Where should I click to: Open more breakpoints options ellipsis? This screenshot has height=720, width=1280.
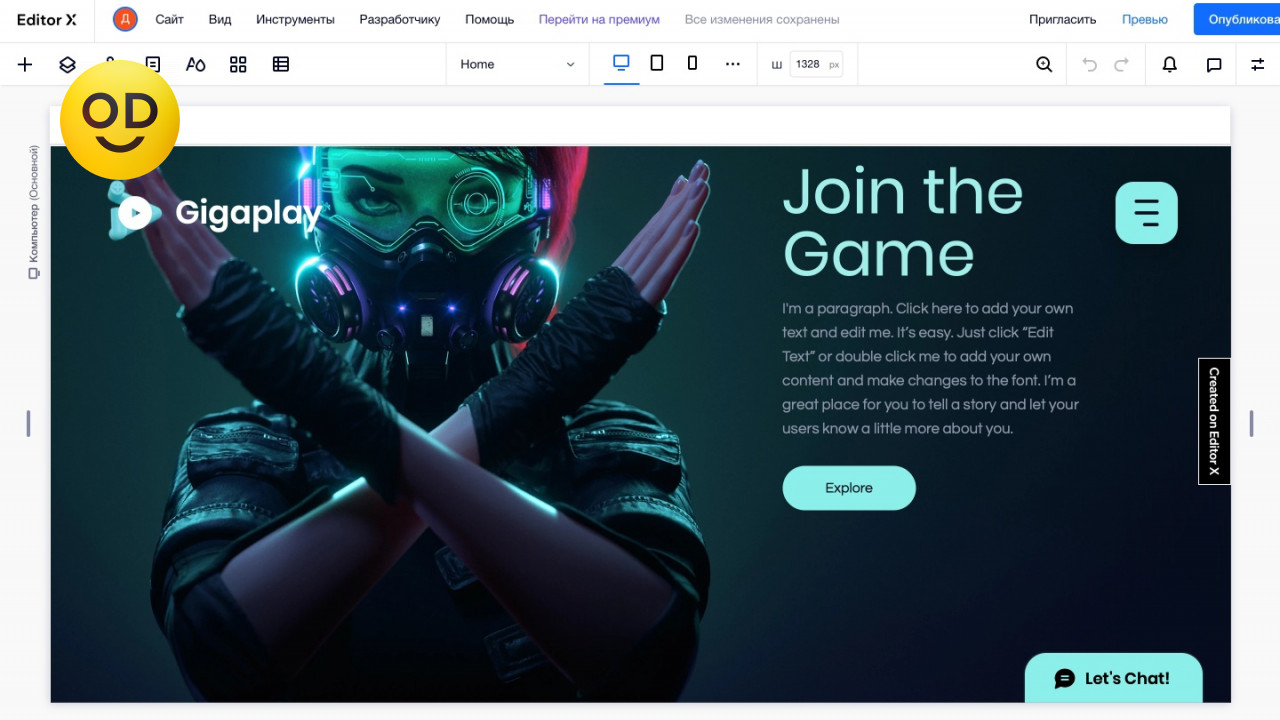click(x=733, y=64)
